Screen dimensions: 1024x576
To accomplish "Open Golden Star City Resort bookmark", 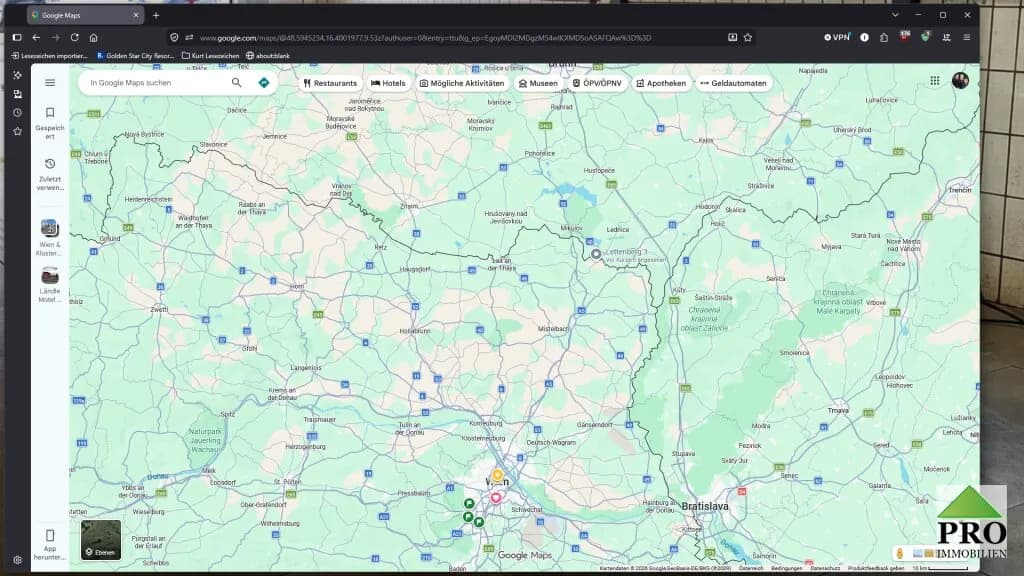I will pyautogui.click(x=135, y=56).
